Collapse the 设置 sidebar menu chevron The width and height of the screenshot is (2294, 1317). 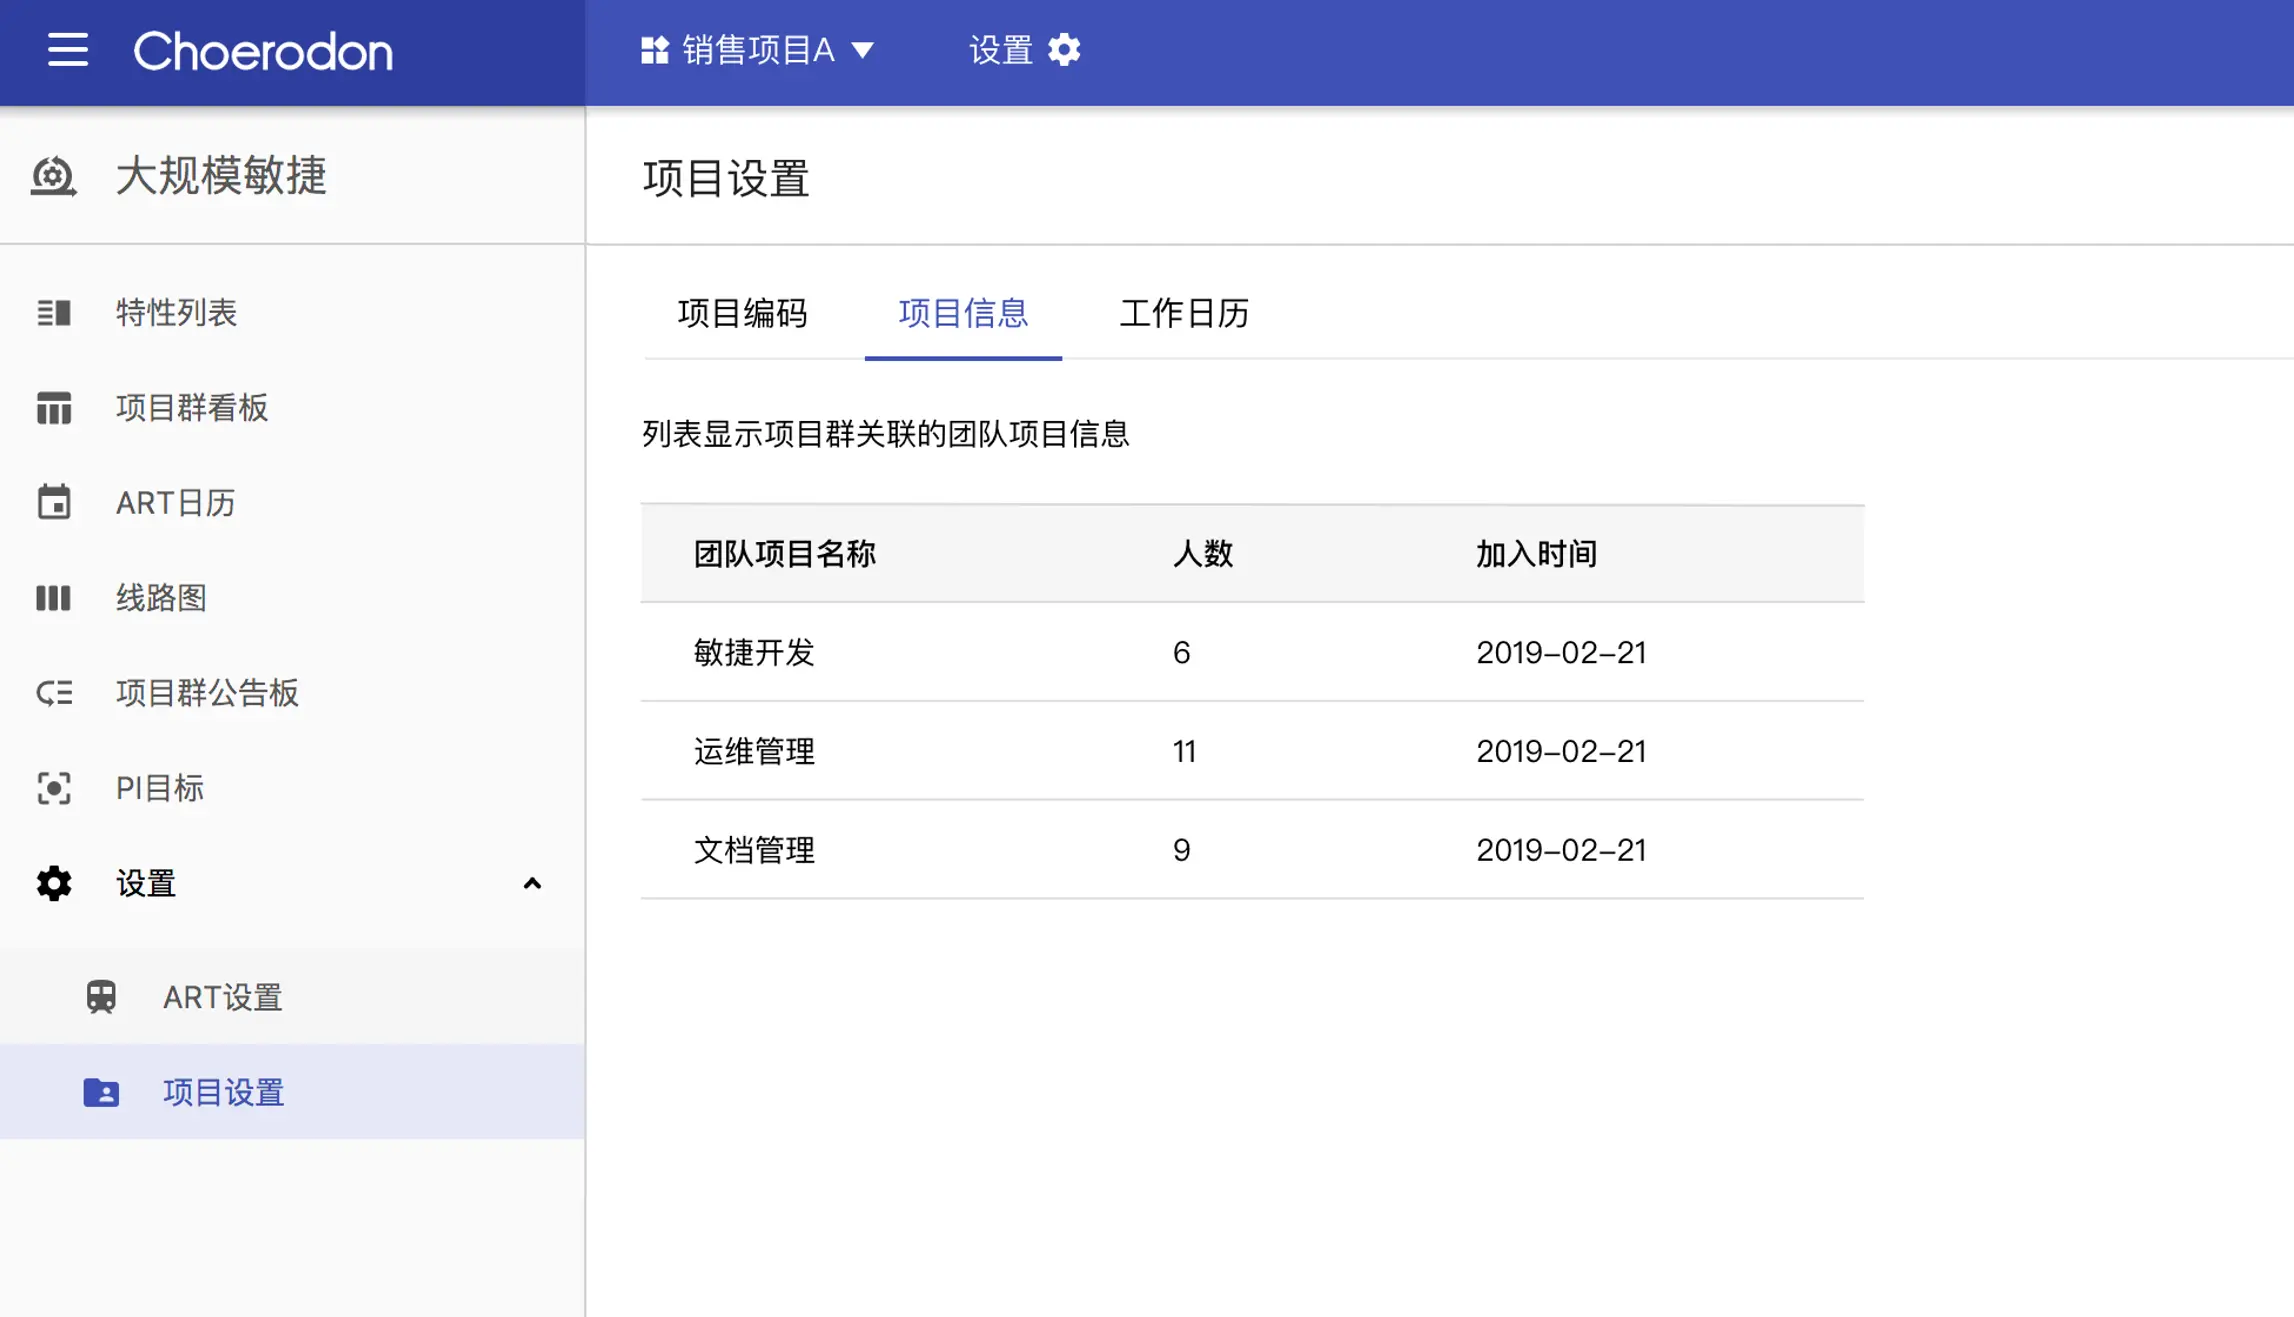pos(532,884)
